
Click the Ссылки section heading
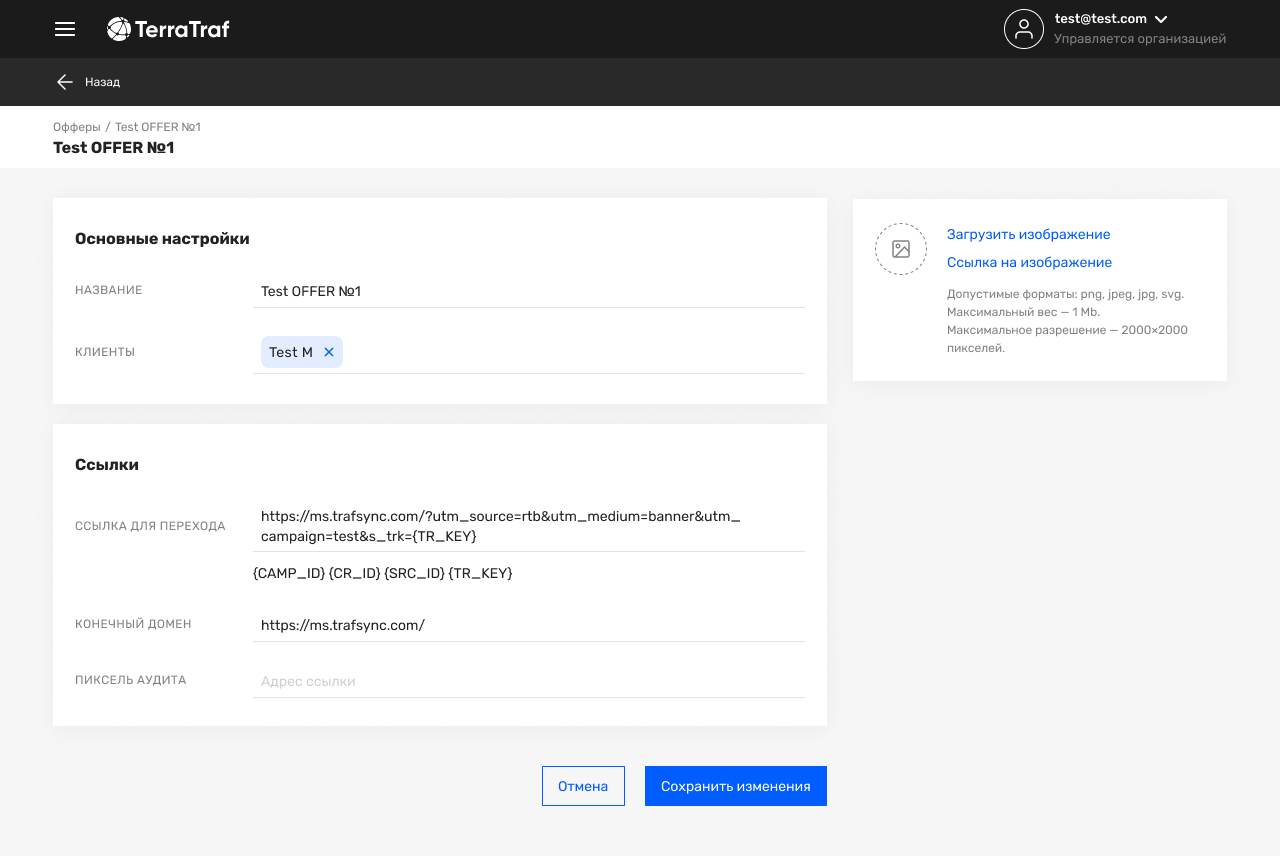pyautogui.click(x=107, y=465)
